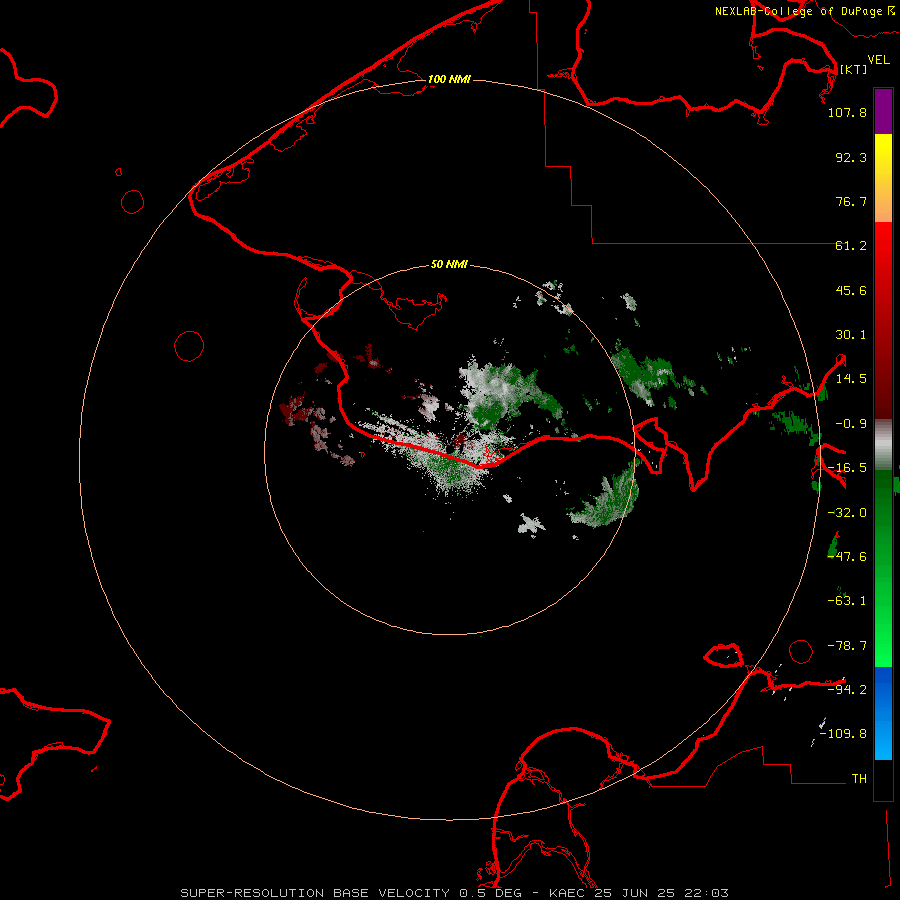Click the -16.5 legend value
The width and height of the screenshot is (900, 900).
point(847,468)
